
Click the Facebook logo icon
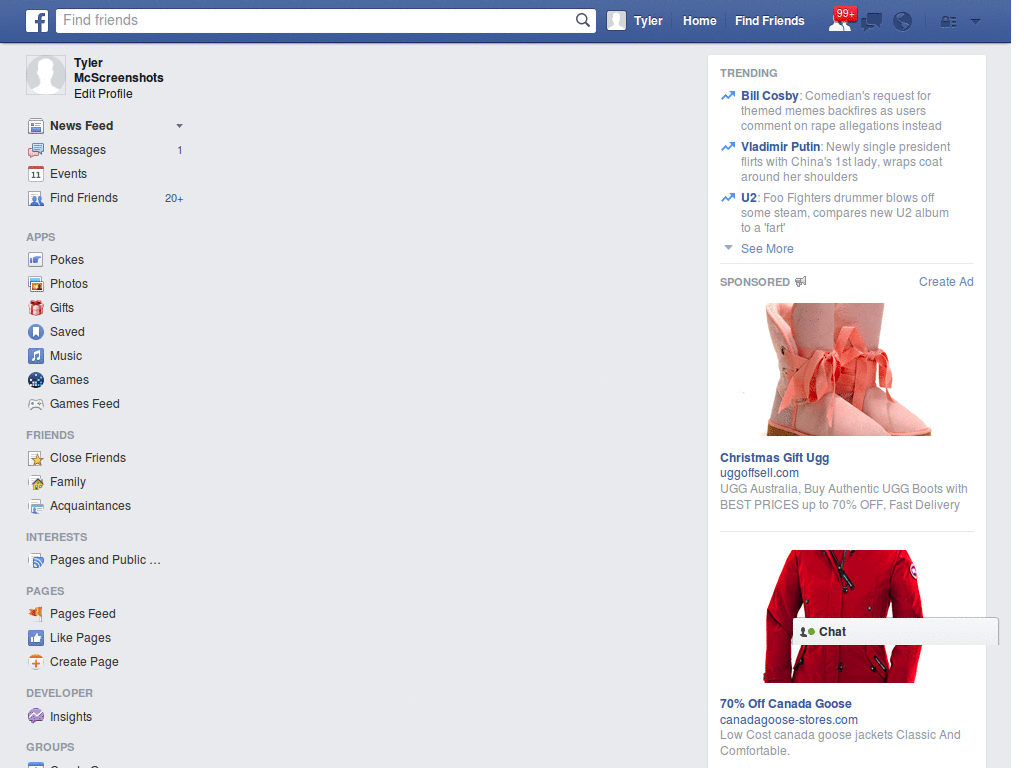coord(37,21)
